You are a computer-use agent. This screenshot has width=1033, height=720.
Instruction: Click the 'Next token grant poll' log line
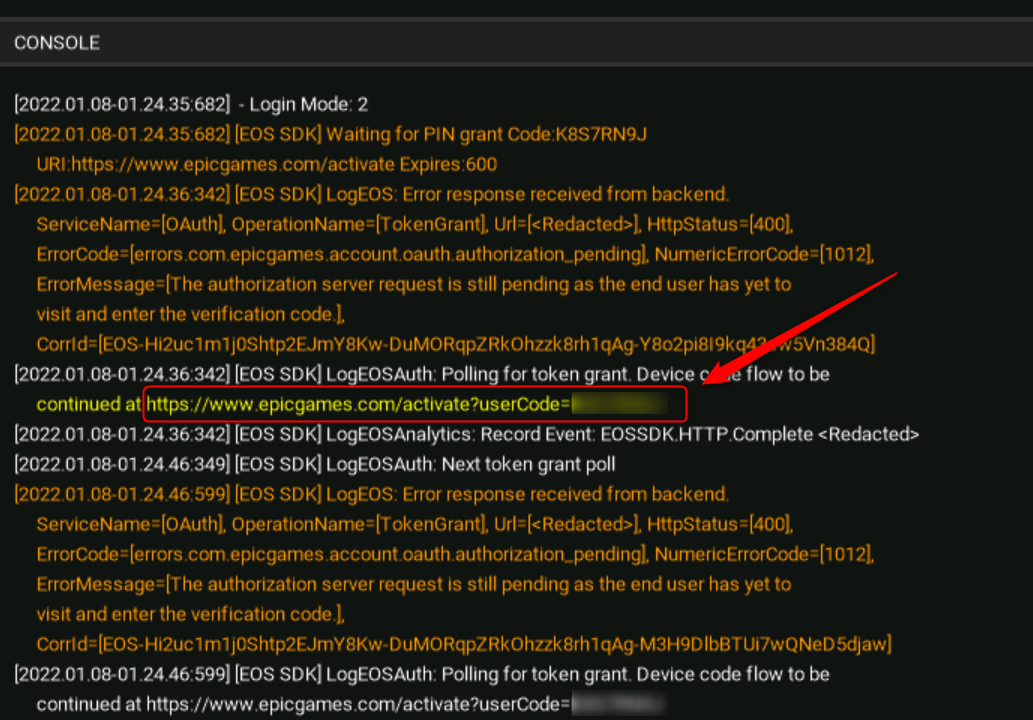315,464
